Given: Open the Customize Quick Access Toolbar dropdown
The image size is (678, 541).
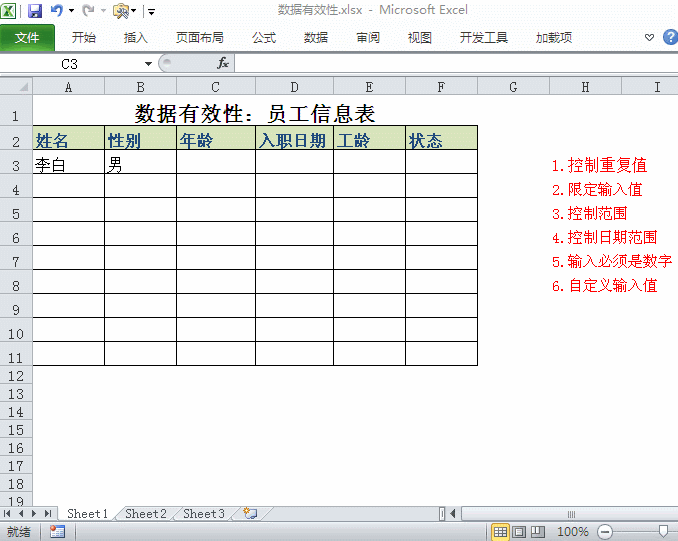Looking at the screenshot, I should coord(151,11).
